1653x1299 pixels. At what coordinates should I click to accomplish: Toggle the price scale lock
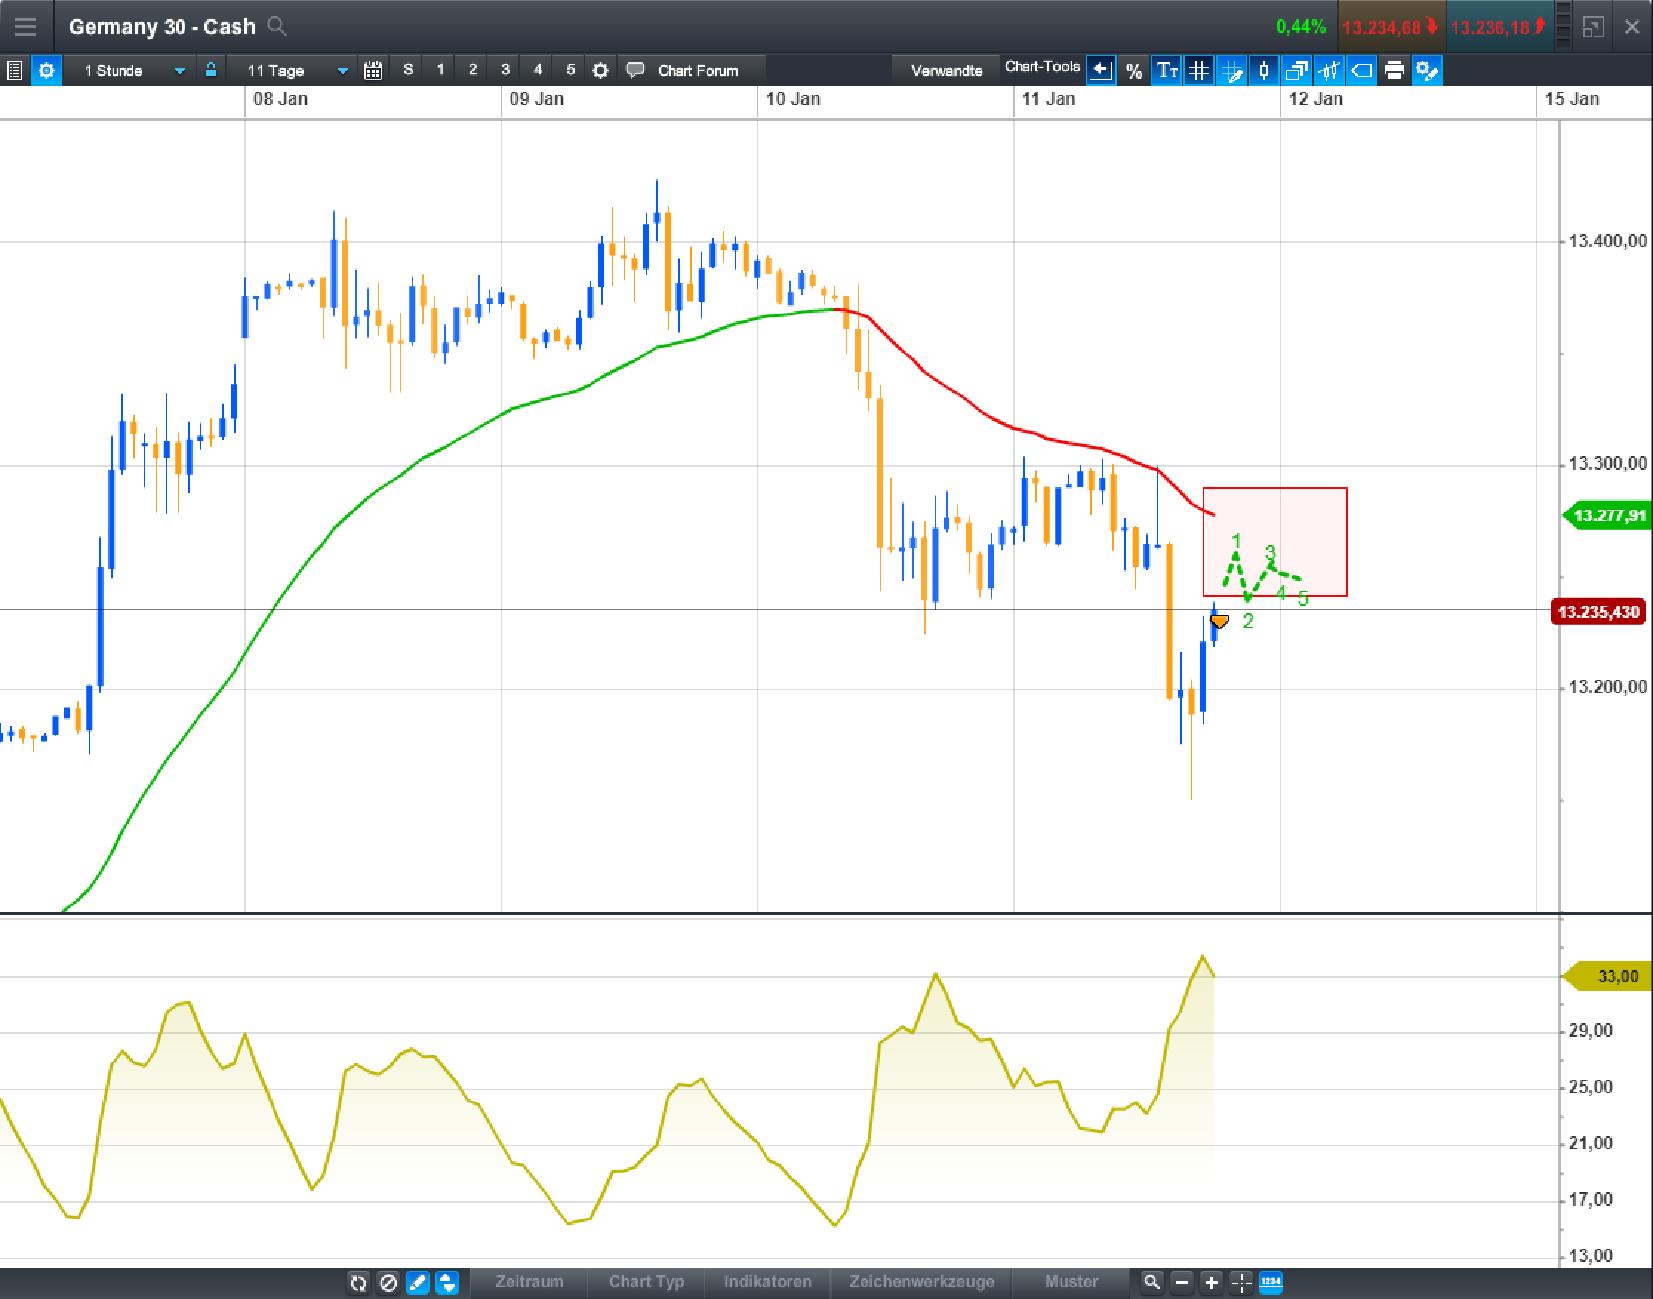point(210,70)
